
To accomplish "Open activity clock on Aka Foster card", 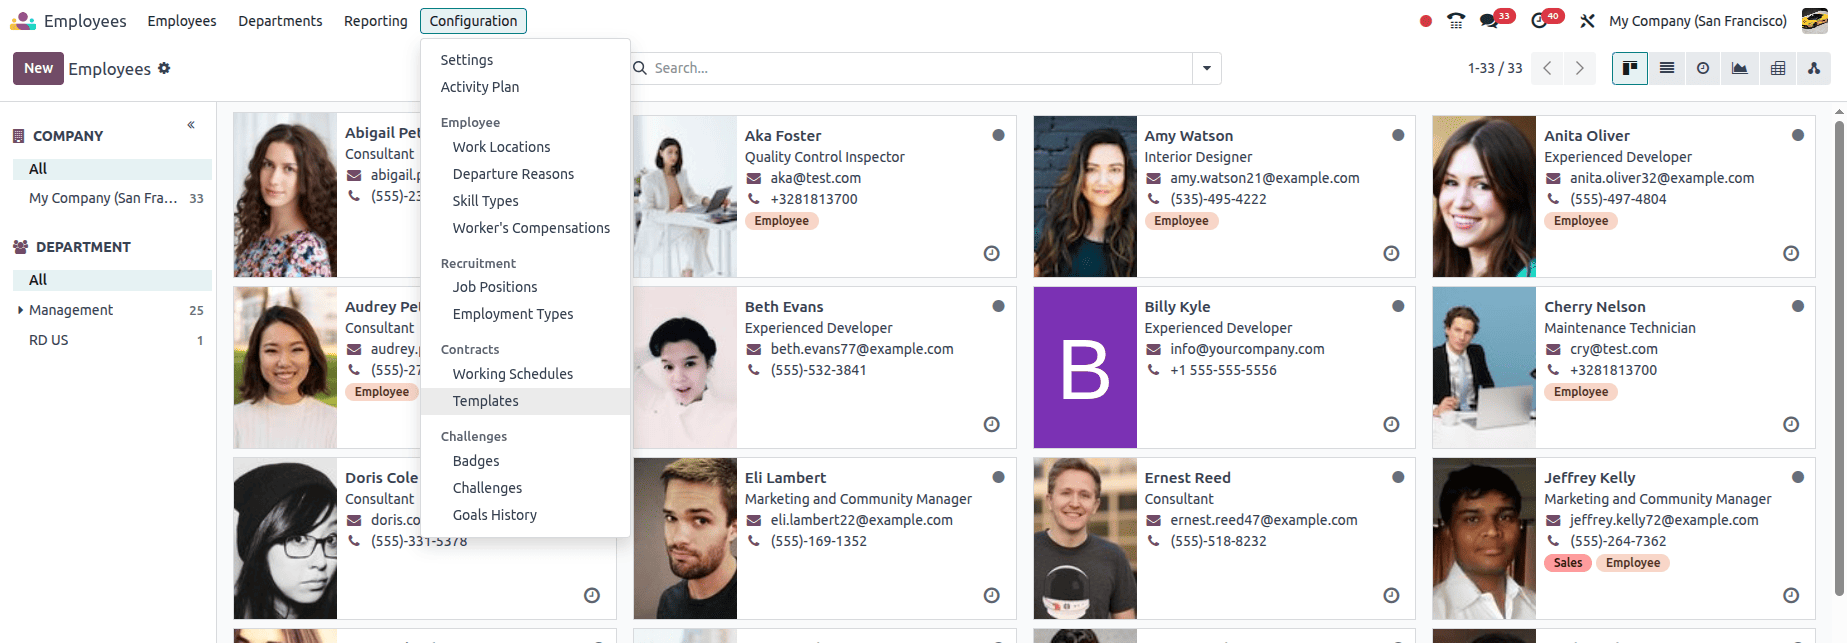I will tap(992, 254).
